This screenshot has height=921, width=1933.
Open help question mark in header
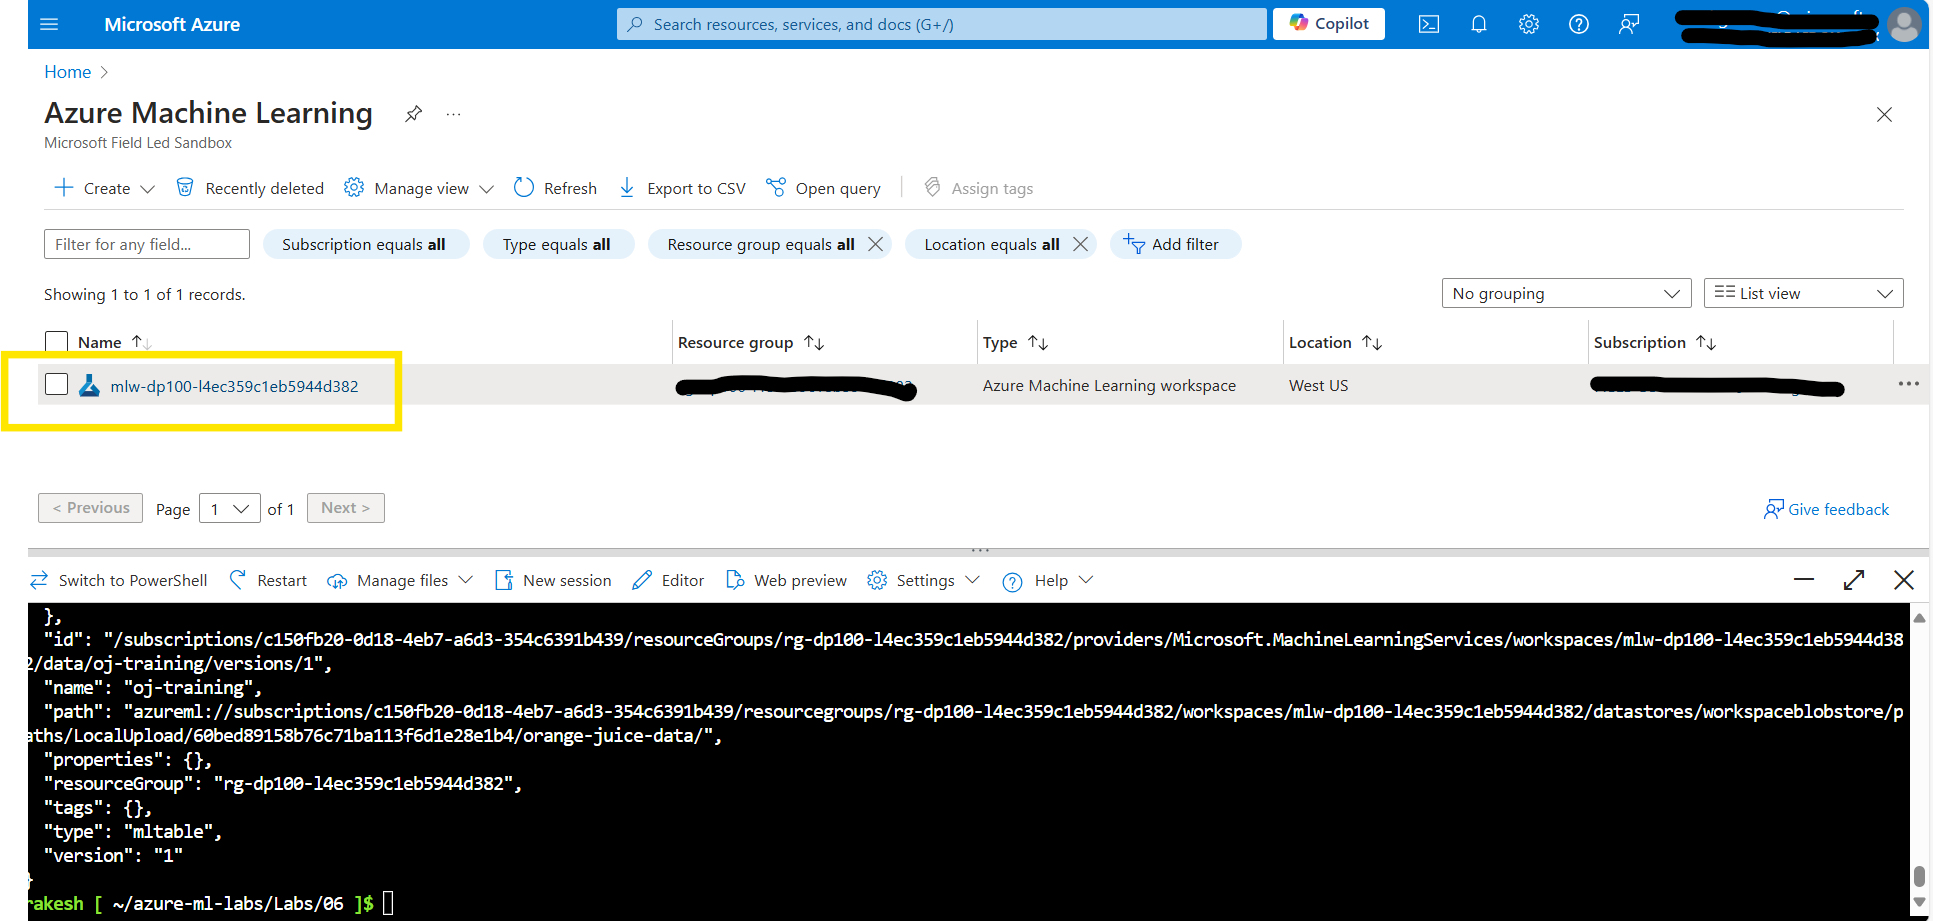(x=1579, y=24)
